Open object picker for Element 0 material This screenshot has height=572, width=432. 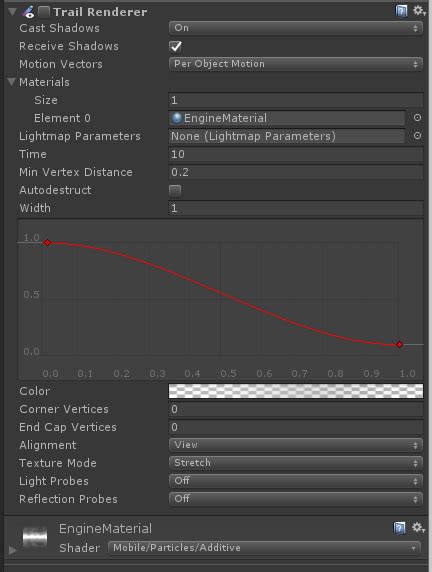coord(417,118)
